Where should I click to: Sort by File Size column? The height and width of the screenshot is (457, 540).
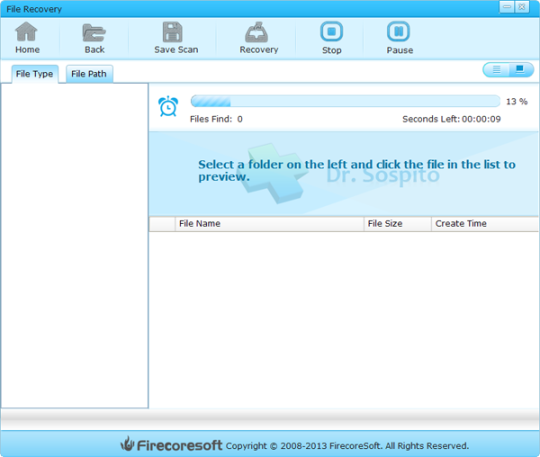click(398, 224)
